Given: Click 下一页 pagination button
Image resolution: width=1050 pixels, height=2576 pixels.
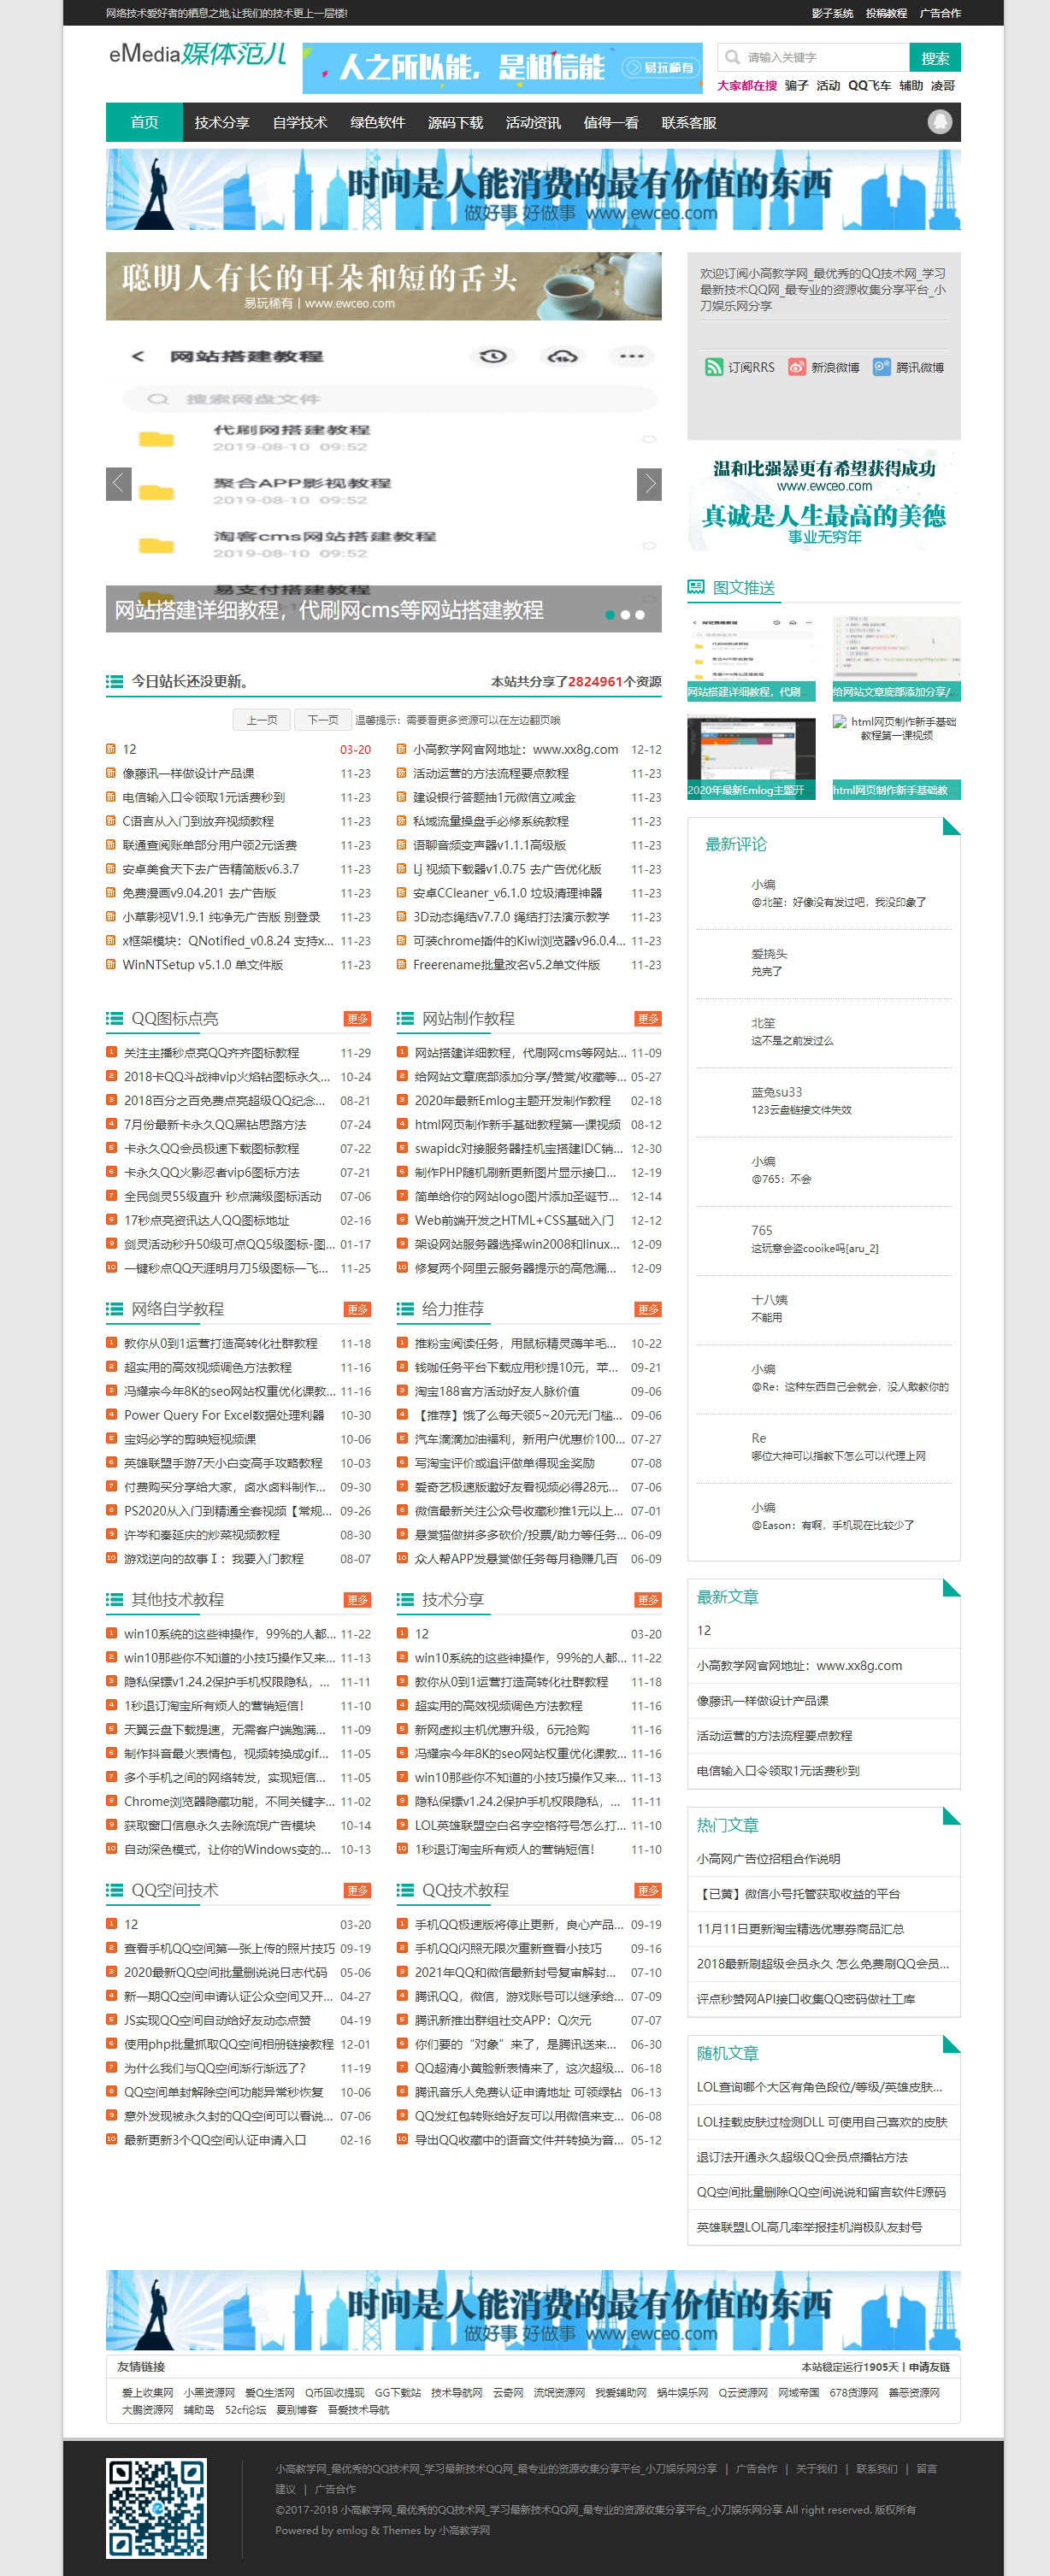Looking at the screenshot, I should [x=322, y=719].
